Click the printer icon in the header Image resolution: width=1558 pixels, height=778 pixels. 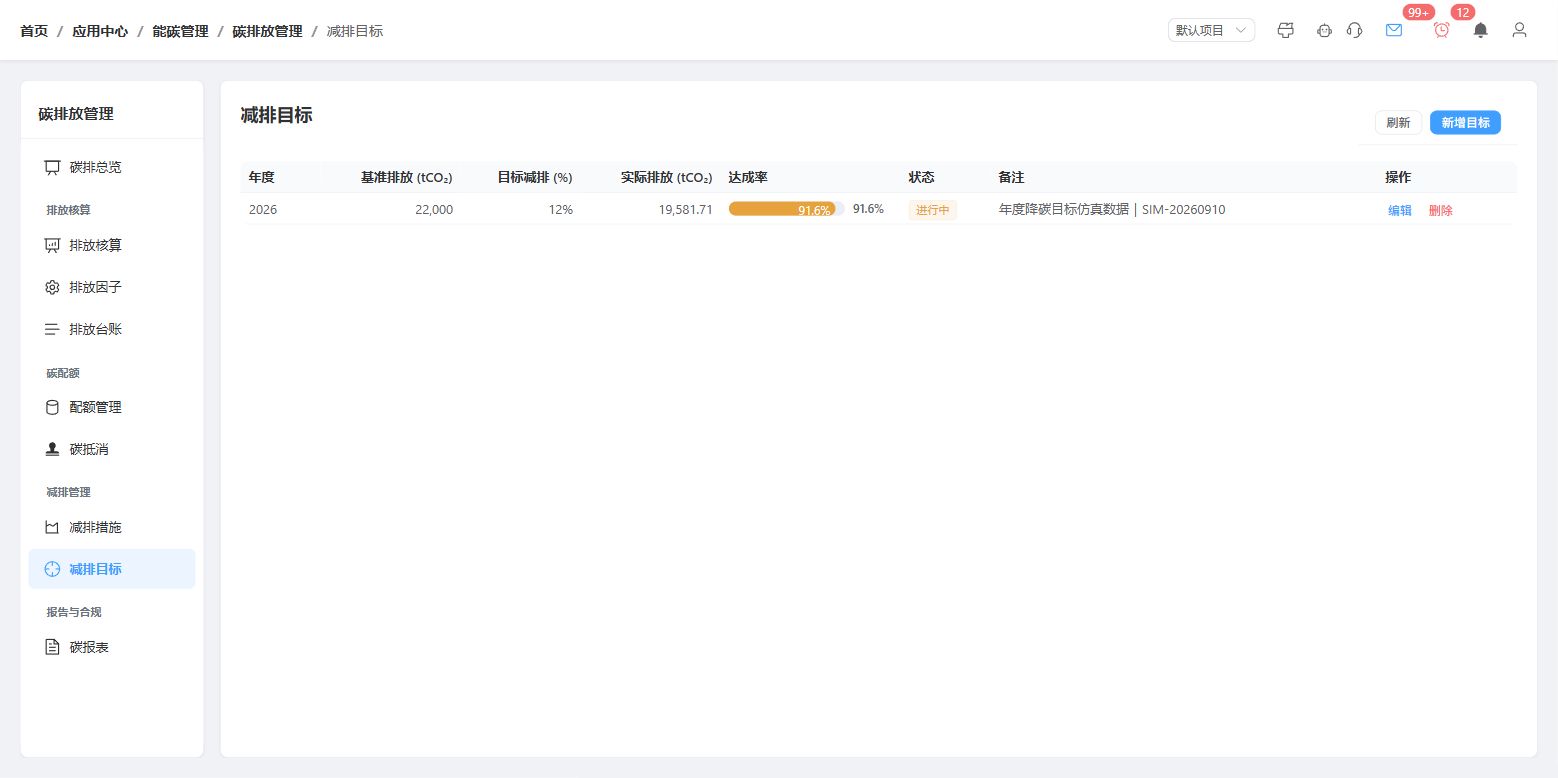point(1286,30)
